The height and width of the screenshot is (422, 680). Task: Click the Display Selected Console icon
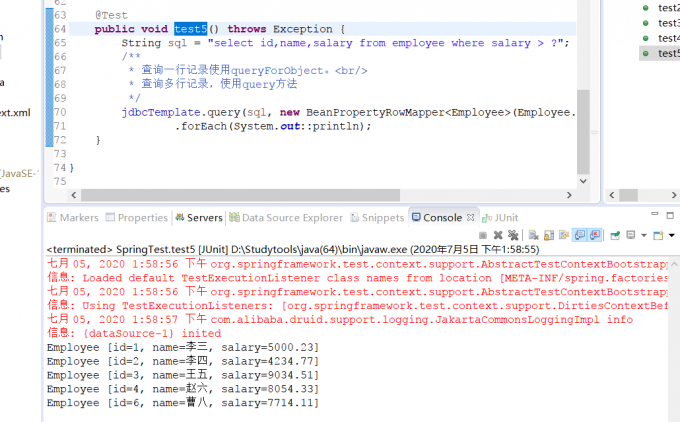631,235
